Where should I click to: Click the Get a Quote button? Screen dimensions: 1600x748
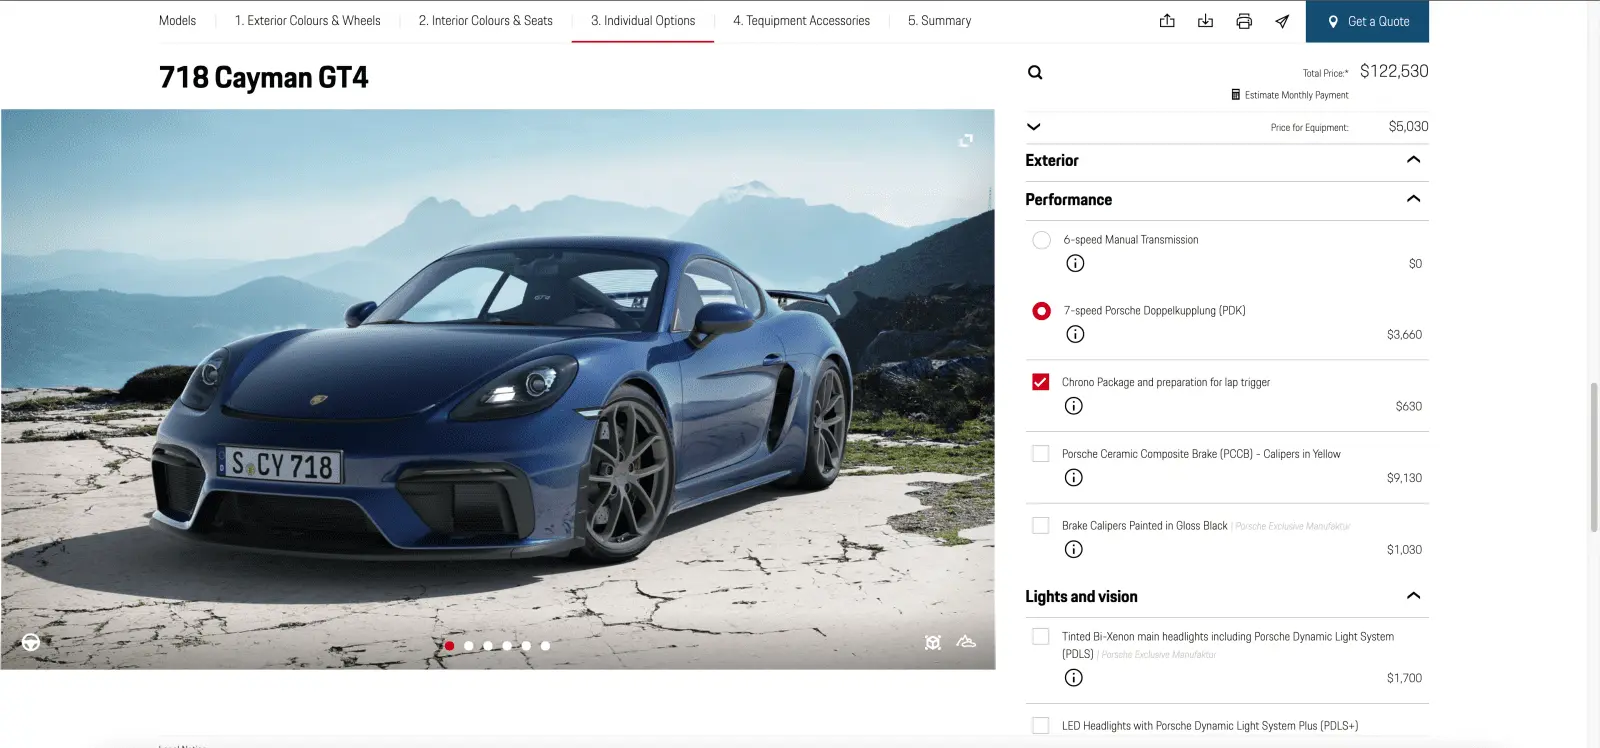click(x=1367, y=21)
